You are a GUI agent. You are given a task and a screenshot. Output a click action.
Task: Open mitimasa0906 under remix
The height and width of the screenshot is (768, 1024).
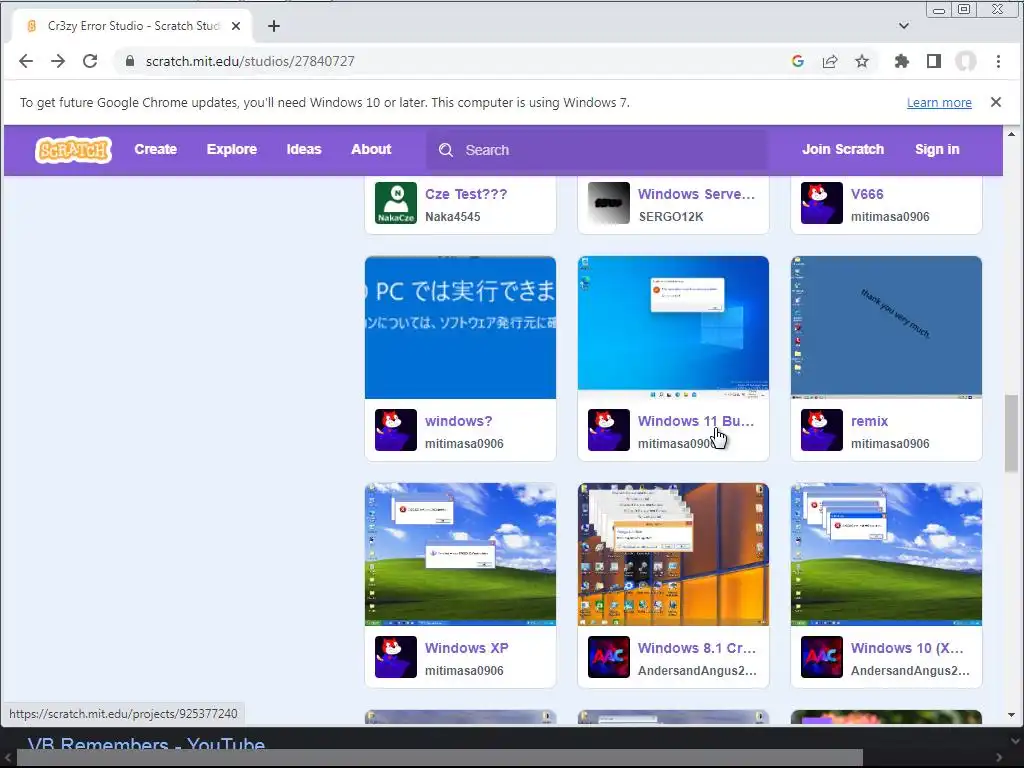[x=890, y=443]
